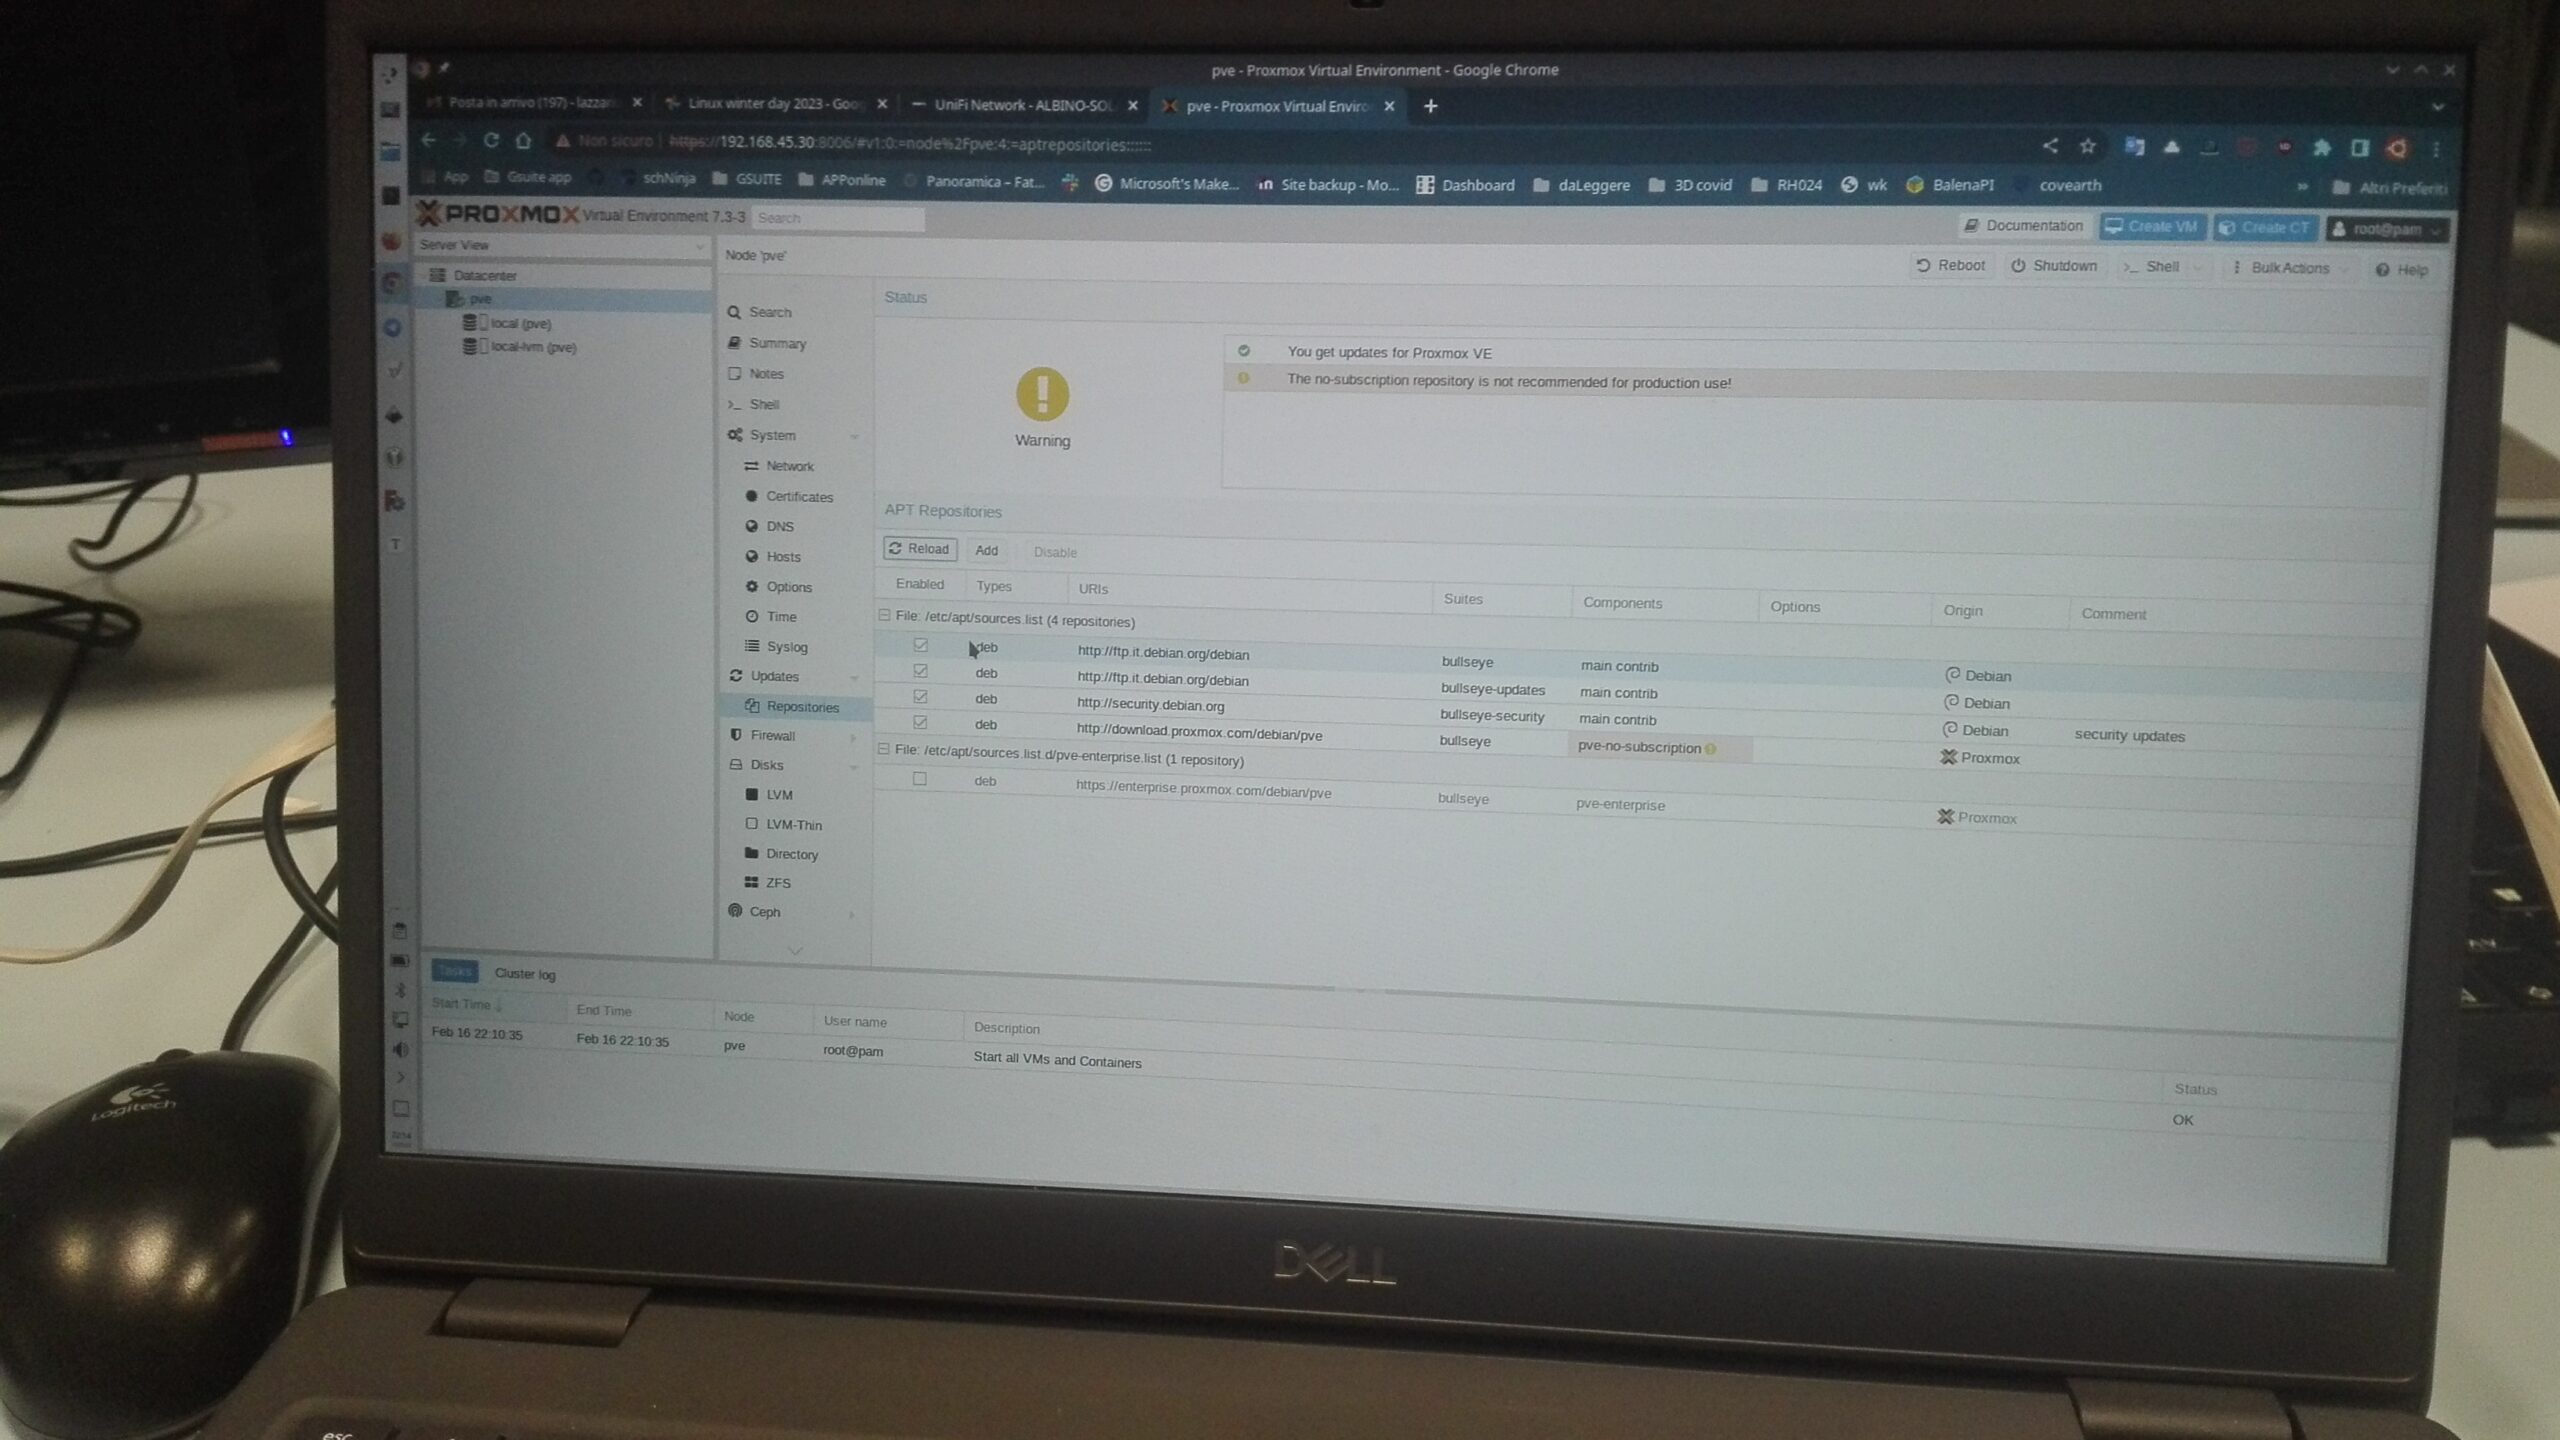Screen dimensions: 2560x1440
Task: Open the Documentation link button
Action: 2023,226
